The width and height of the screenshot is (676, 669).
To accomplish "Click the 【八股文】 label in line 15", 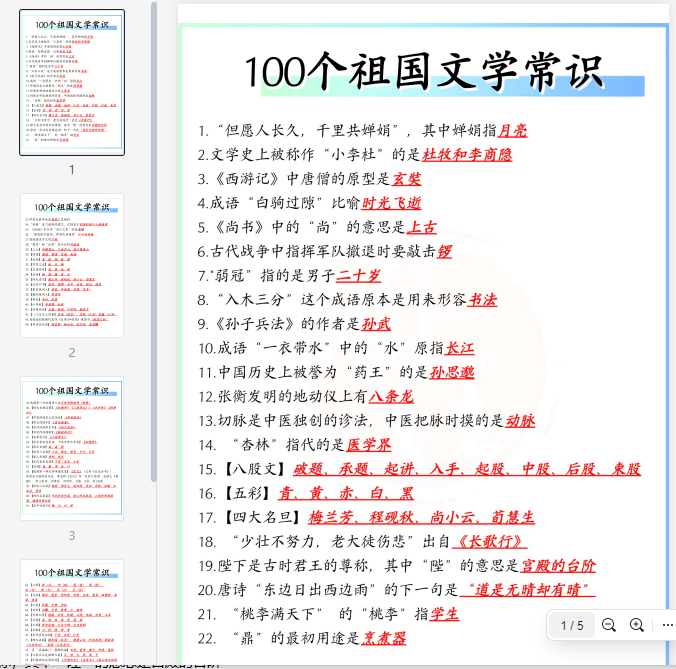I will [255, 469].
